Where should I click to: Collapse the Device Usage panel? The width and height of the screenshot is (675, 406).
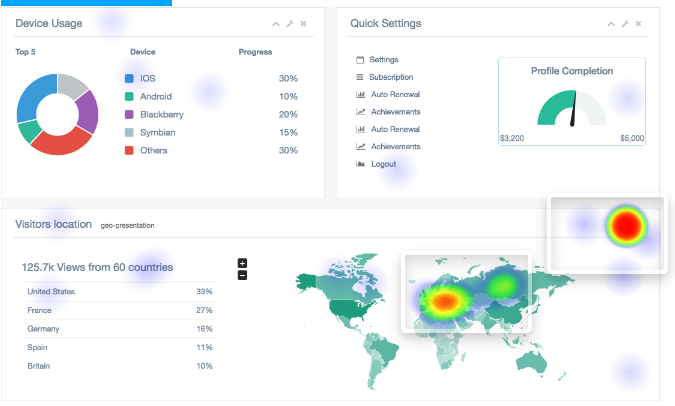276,24
